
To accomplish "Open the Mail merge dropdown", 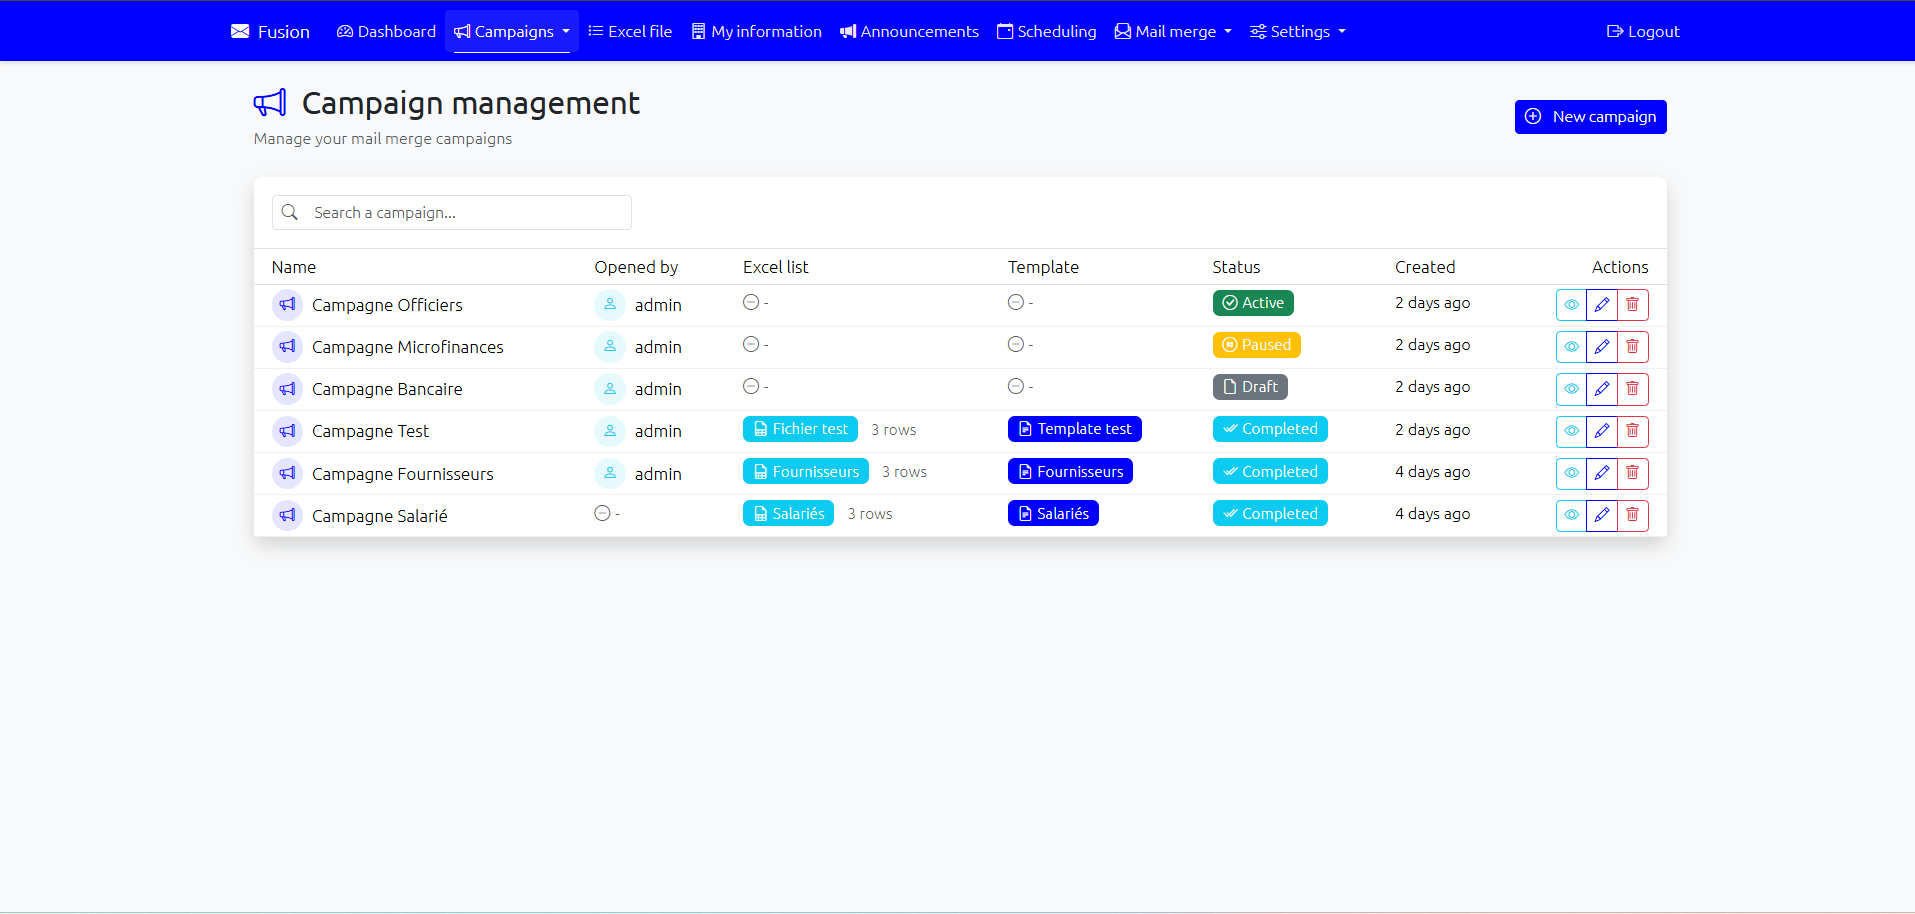I will [x=1173, y=31].
